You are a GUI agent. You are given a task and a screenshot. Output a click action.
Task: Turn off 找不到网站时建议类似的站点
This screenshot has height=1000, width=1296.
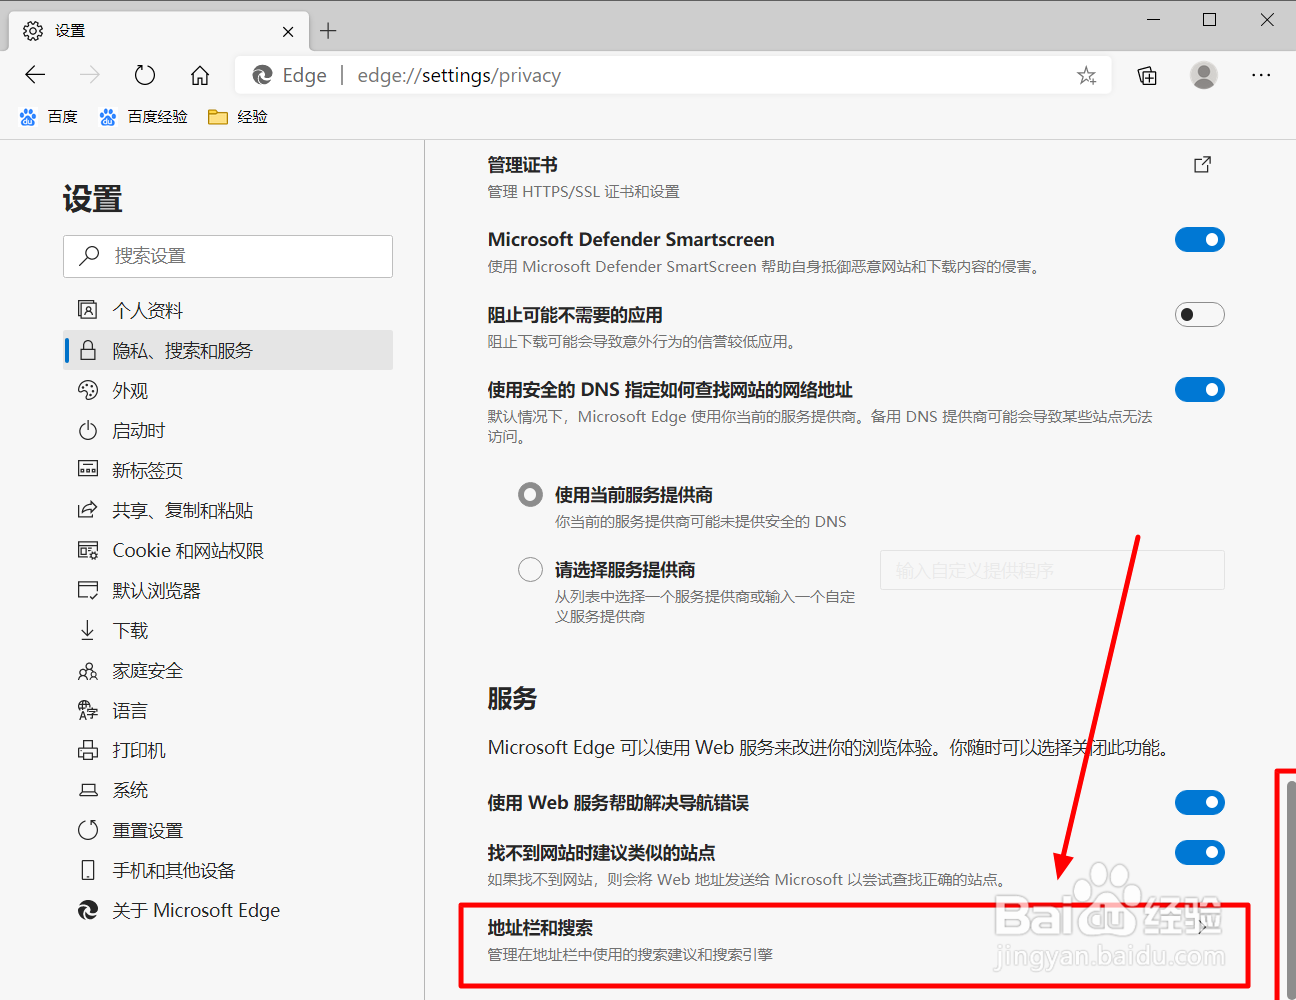click(x=1200, y=852)
